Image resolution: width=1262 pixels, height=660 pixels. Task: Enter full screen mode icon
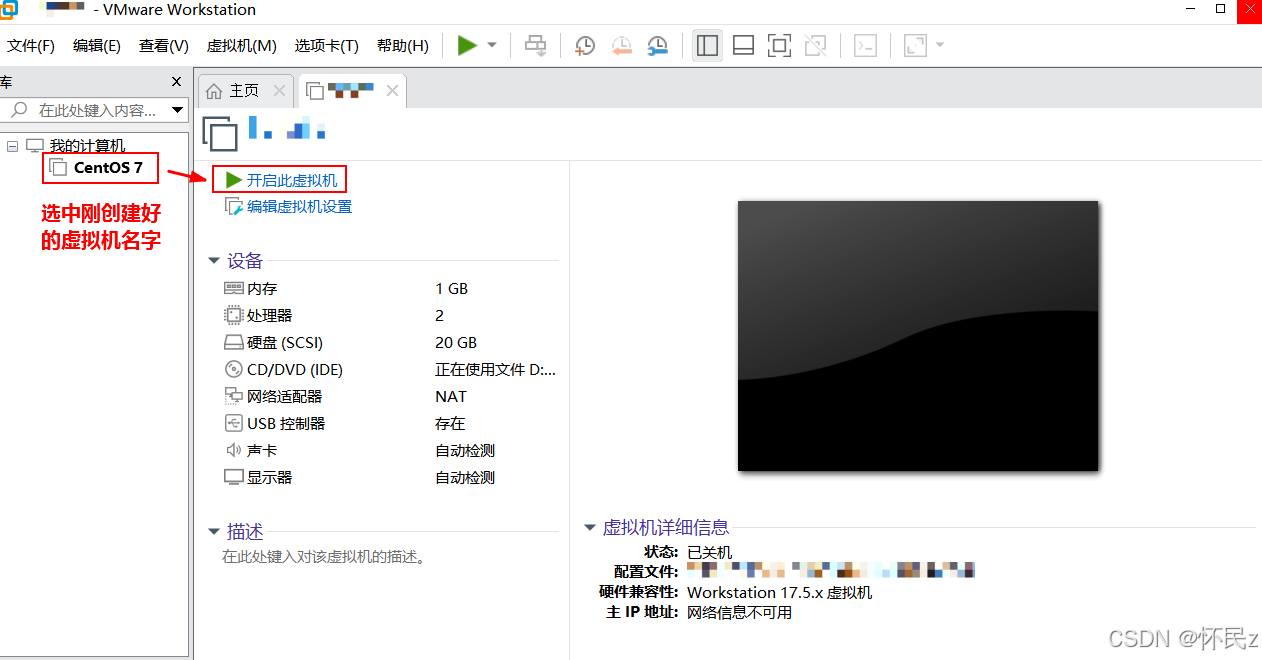point(779,45)
